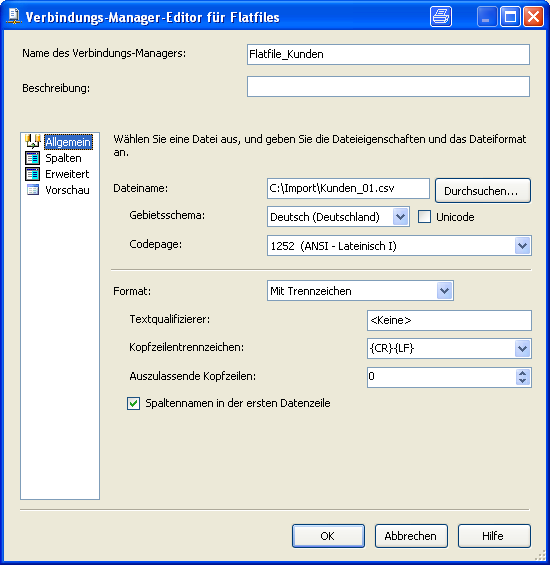Click the Erweitert page icon
This screenshot has width=550, height=565.
[32, 174]
